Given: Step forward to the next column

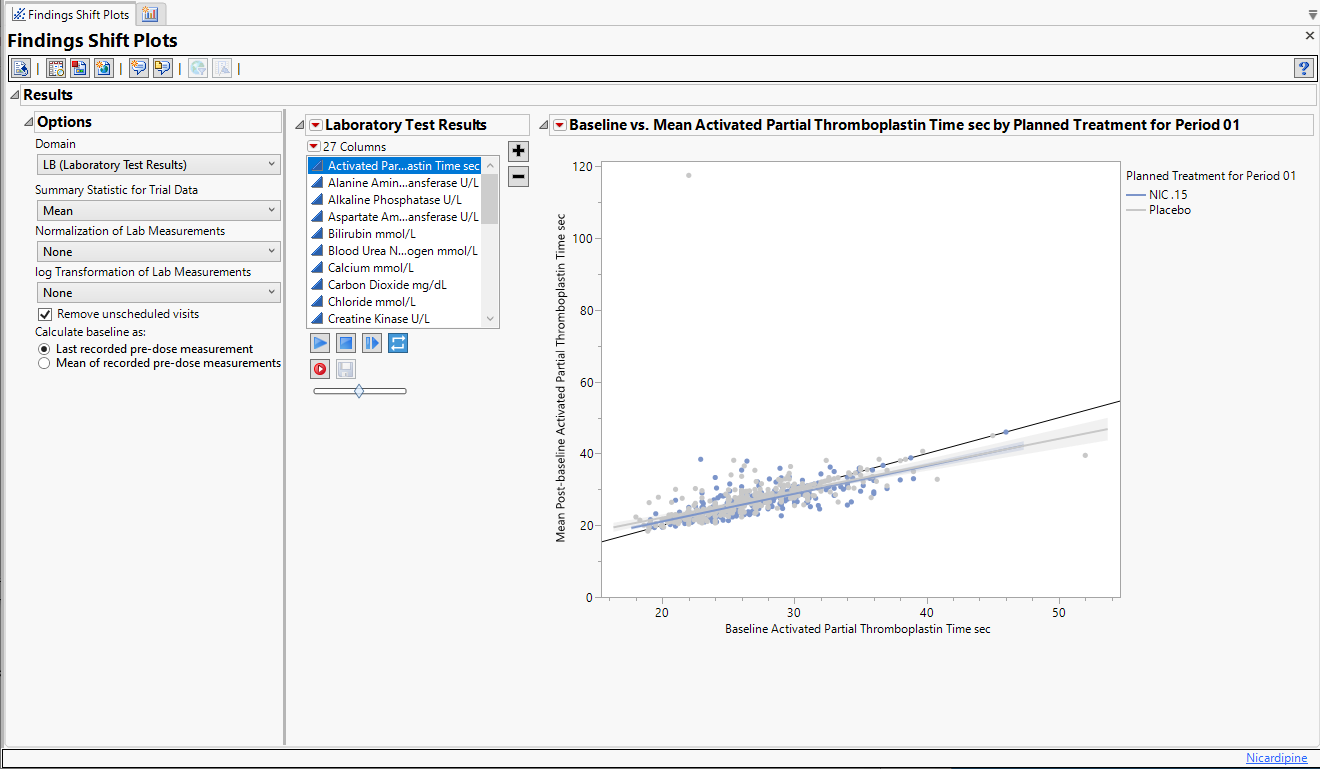Looking at the screenshot, I should coord(372,343).
